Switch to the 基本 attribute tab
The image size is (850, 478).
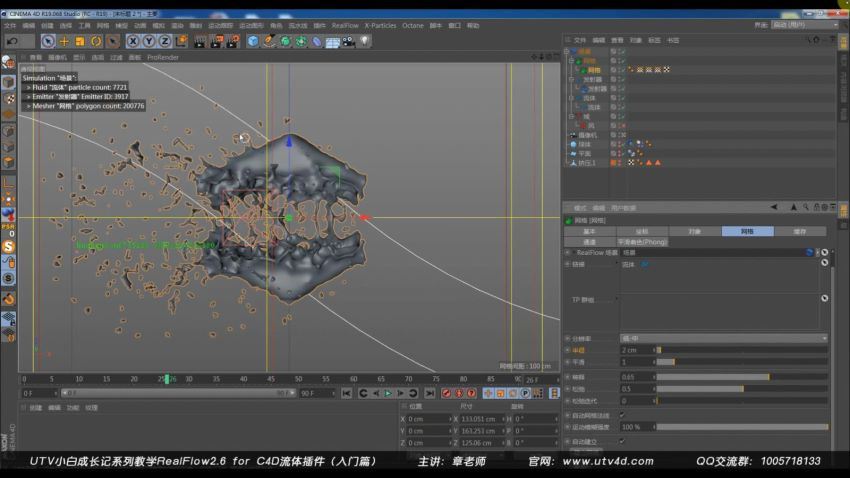pyautogui.click(x=590, y=231)
